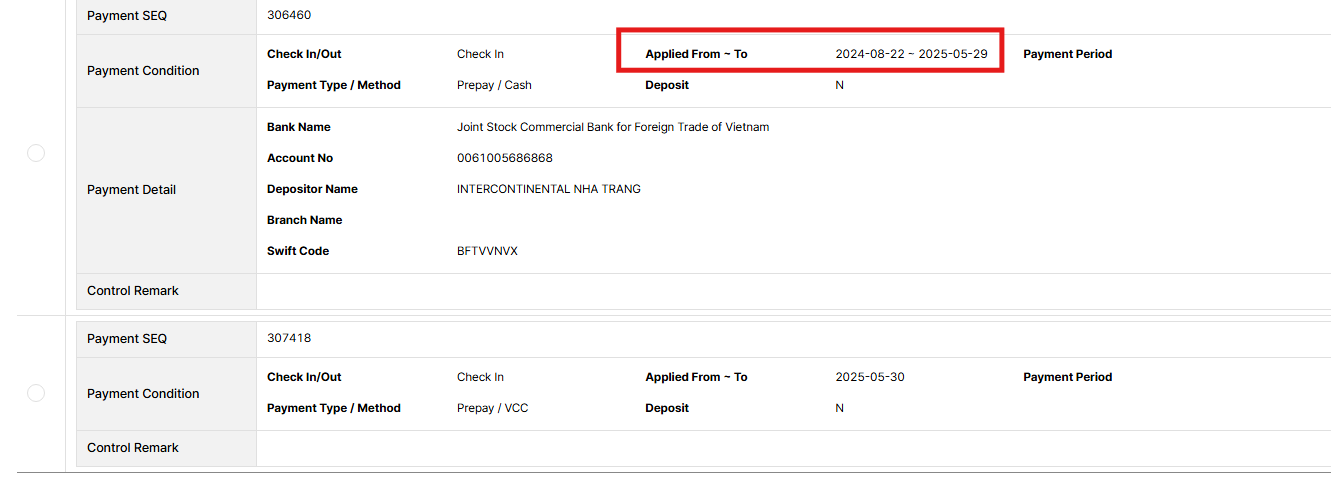This screenshot has height=495, width=1331.
Task: Click the Prepay / VCC payment method
Action: 492,408
